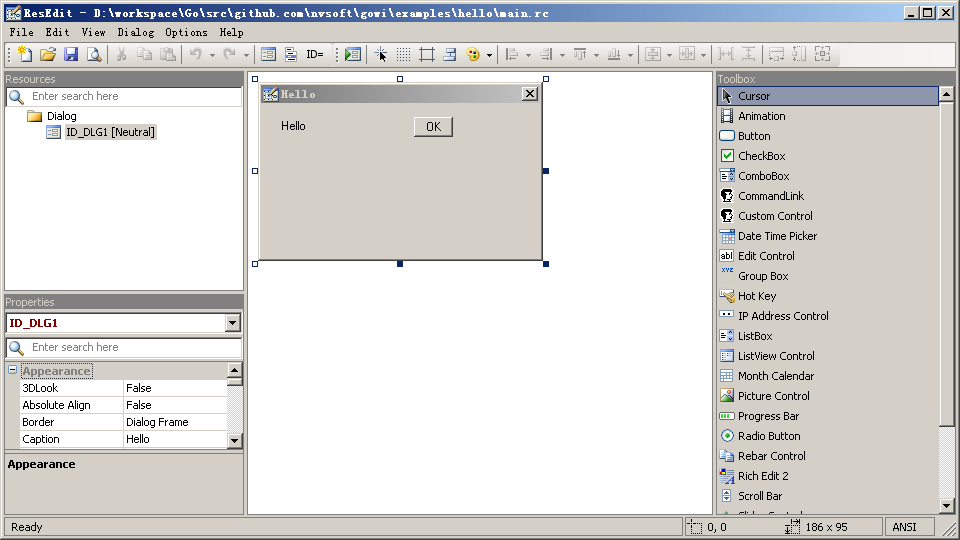Activate the Cursor tool in Toolbox
The image size is (960, 540).
click(828, 96)
